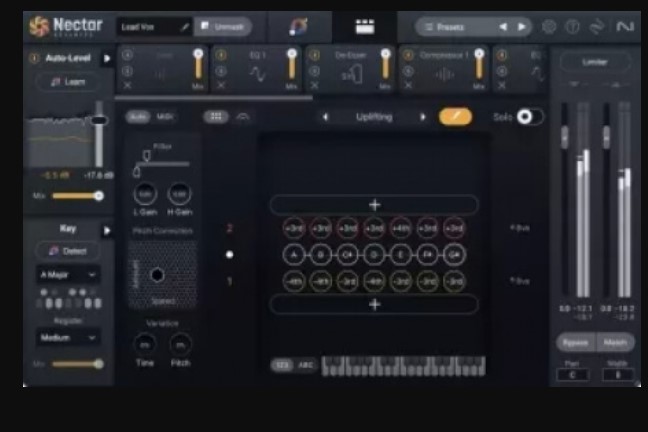Adjust the De-Esser Mix slider
Screen dimensions: 648x432
386,64
